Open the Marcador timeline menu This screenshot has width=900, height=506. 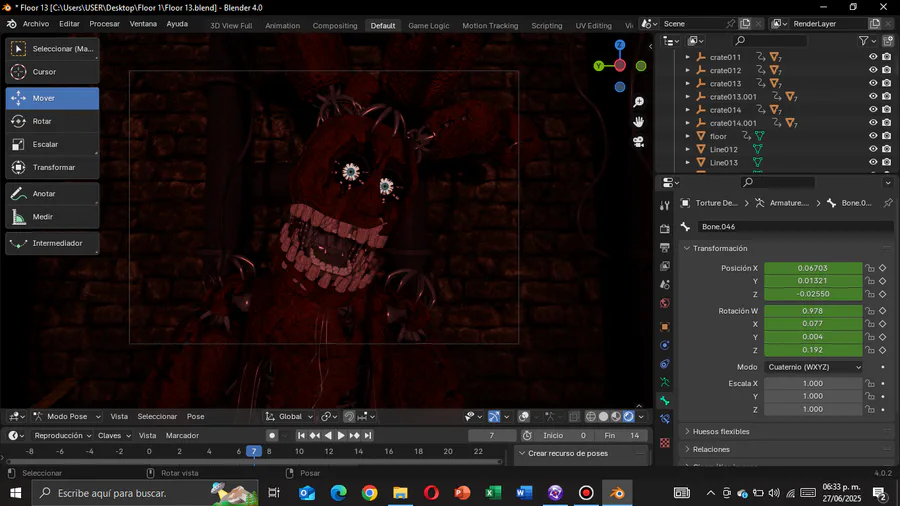click(x=183, y=435)
